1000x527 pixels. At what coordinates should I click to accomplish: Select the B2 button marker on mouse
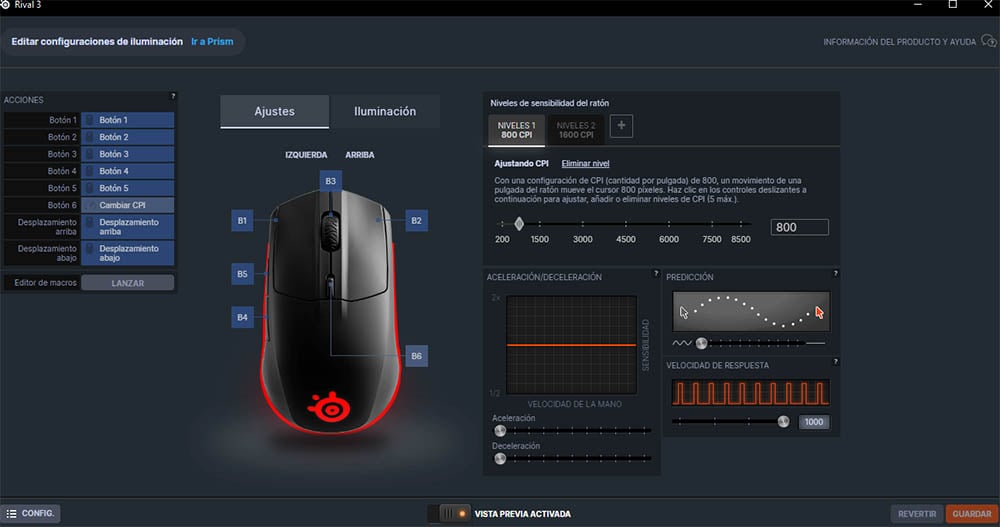[x=416, y=221]
